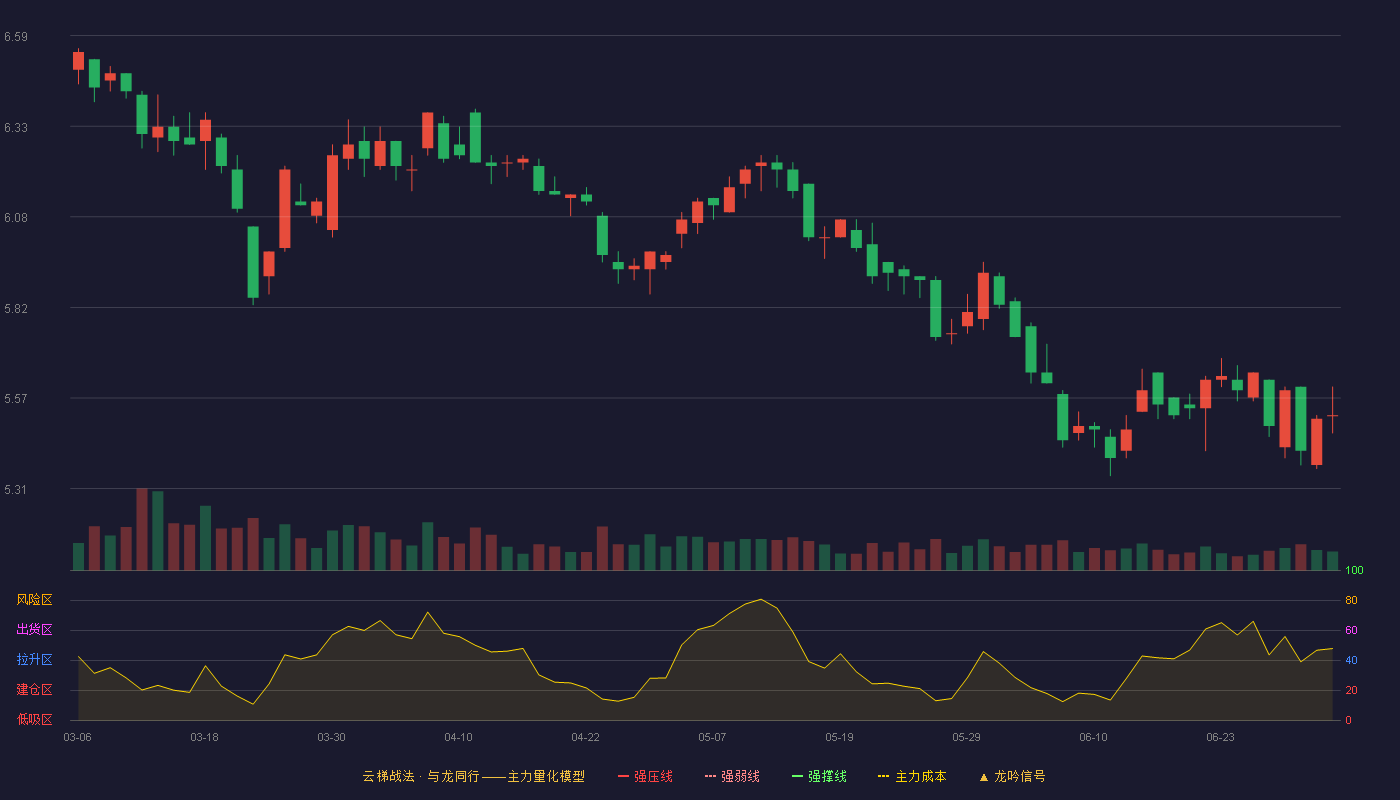Image resolution: width=1400 pixels, height=800 pixels.
Task: Click the 03-18 date label
Action: pos(204,737)
